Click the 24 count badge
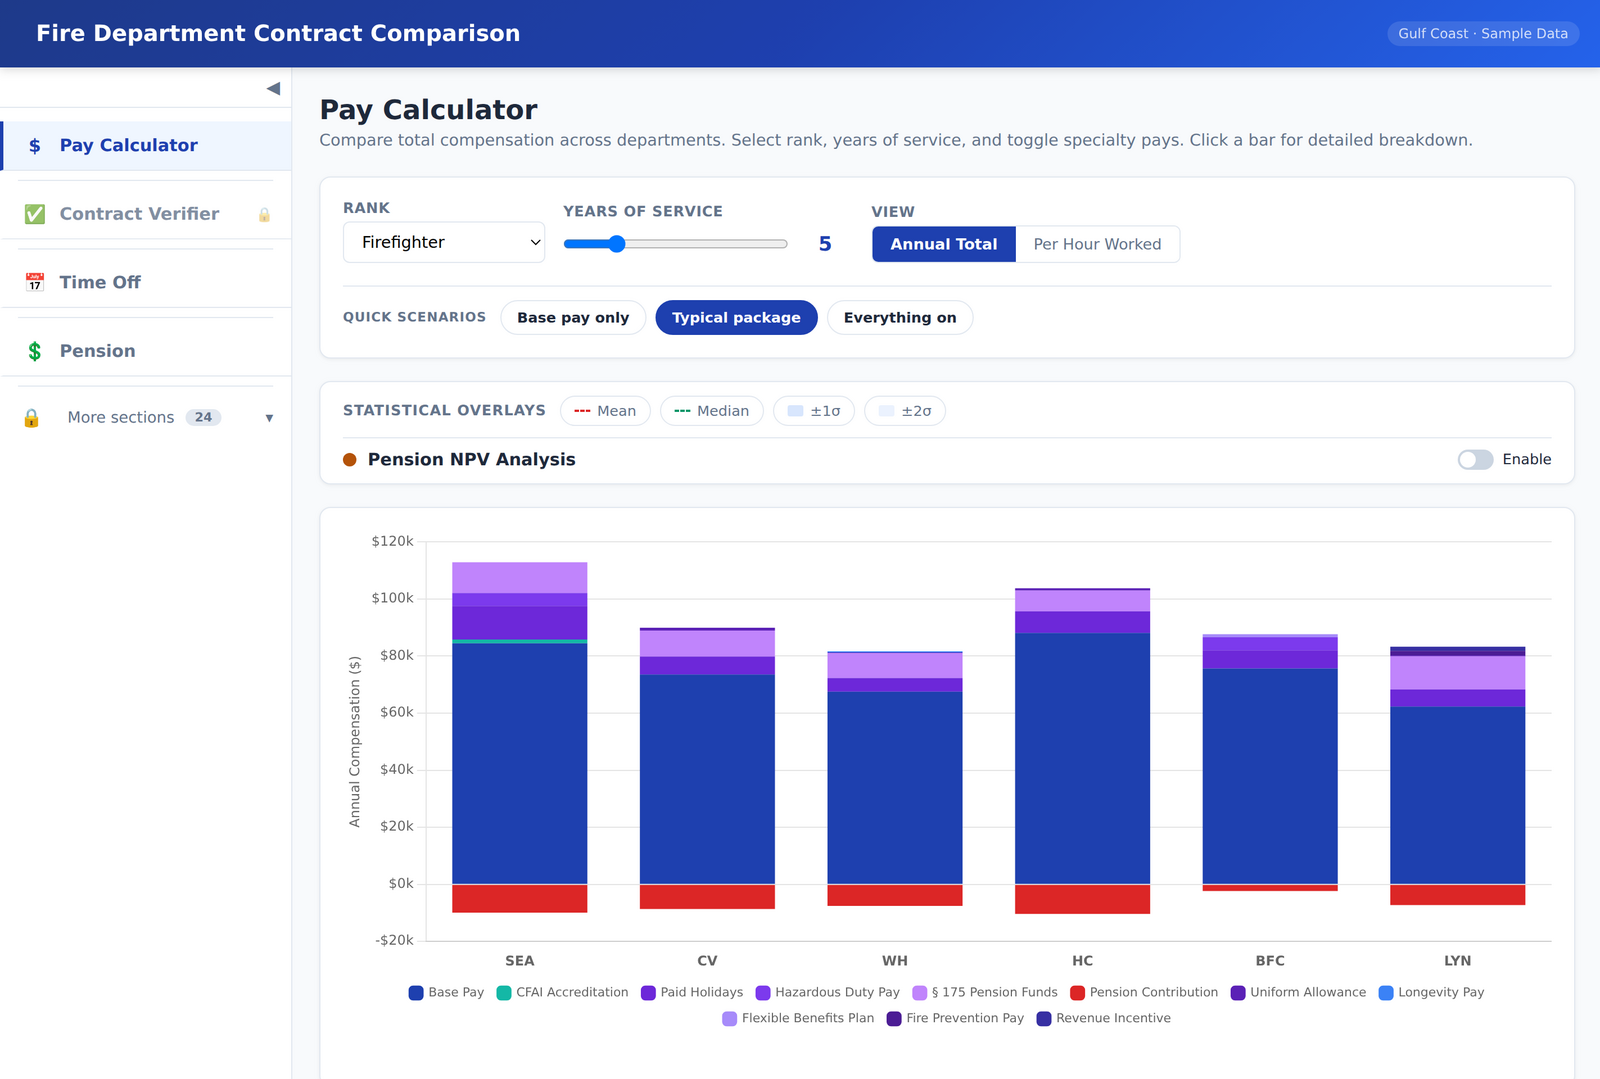 click(203, 418)
